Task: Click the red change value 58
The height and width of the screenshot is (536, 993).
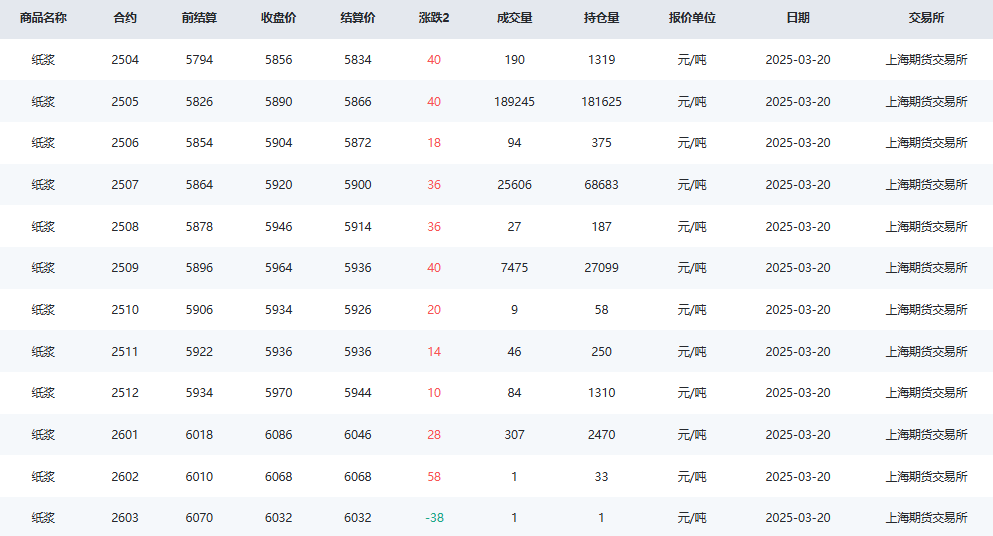Action: pos(434,476)
